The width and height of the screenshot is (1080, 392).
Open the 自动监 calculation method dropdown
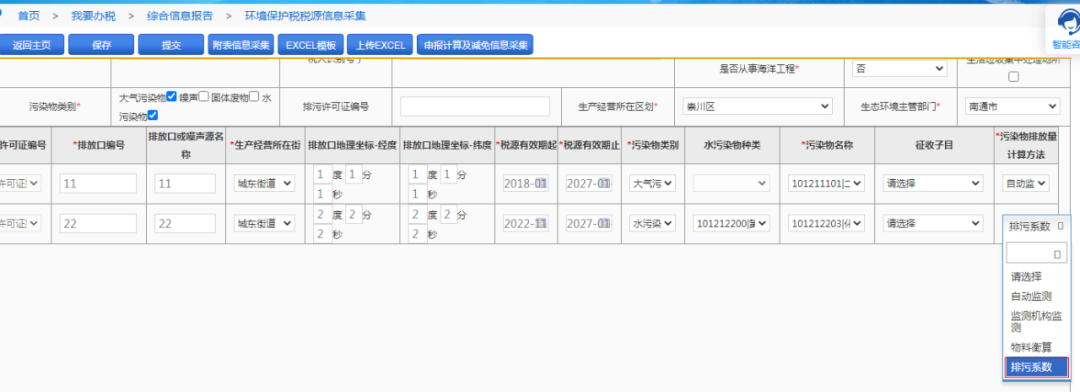1026,183
